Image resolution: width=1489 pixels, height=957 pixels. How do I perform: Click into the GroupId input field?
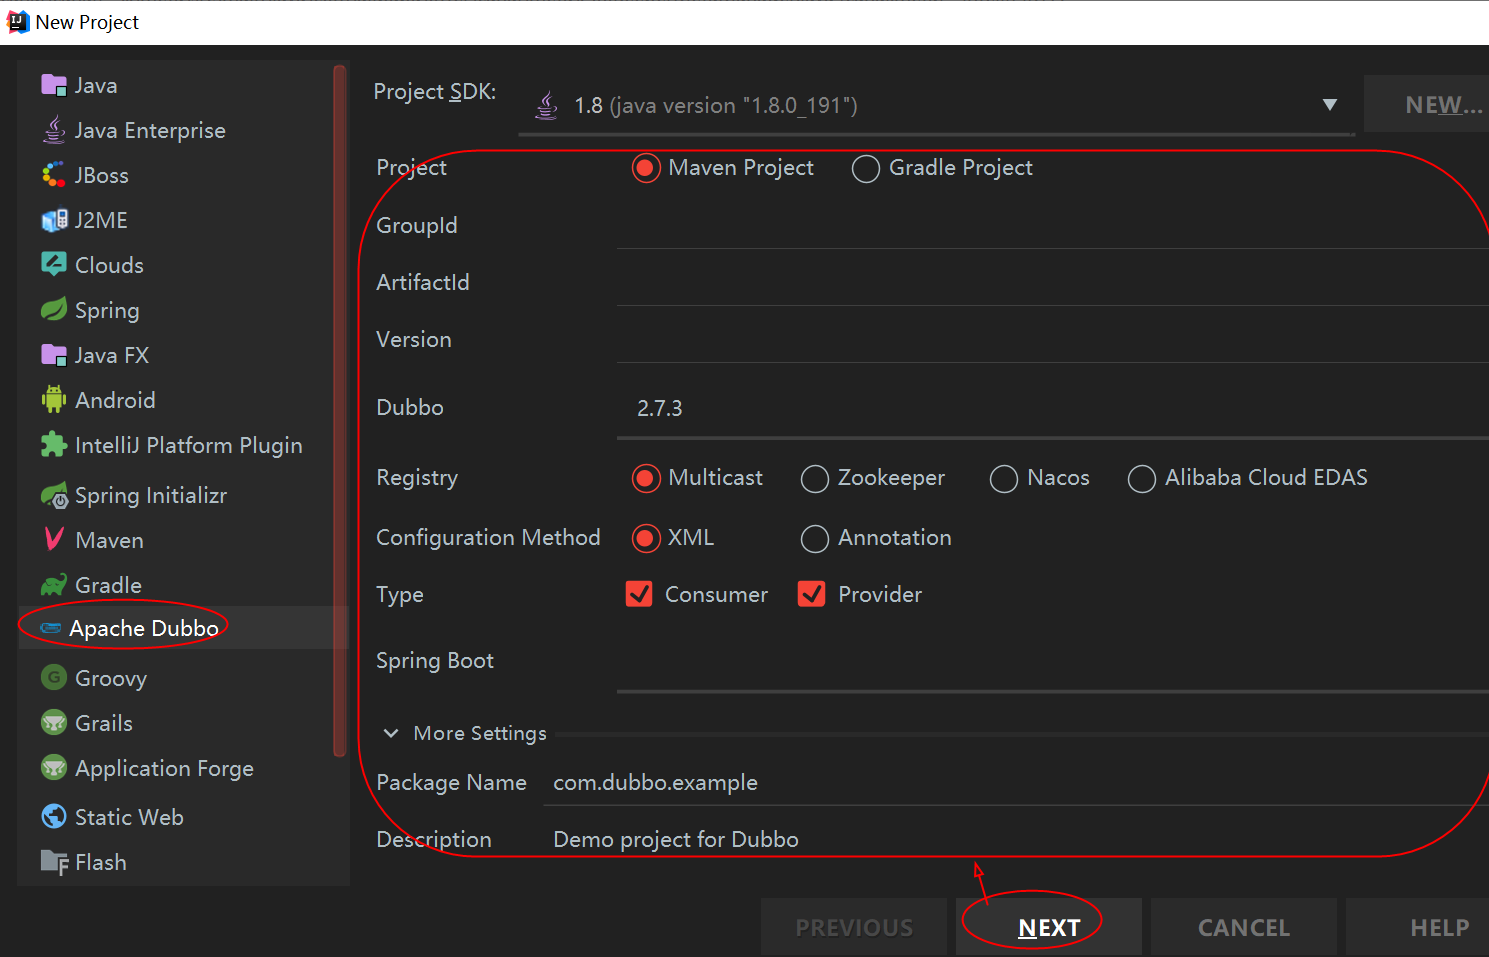(x=1053, y=225)
